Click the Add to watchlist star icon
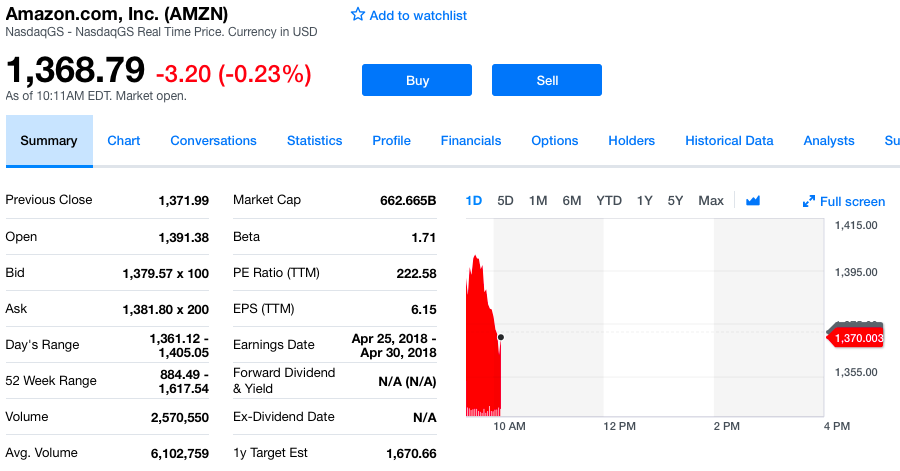 pos(358,15)
